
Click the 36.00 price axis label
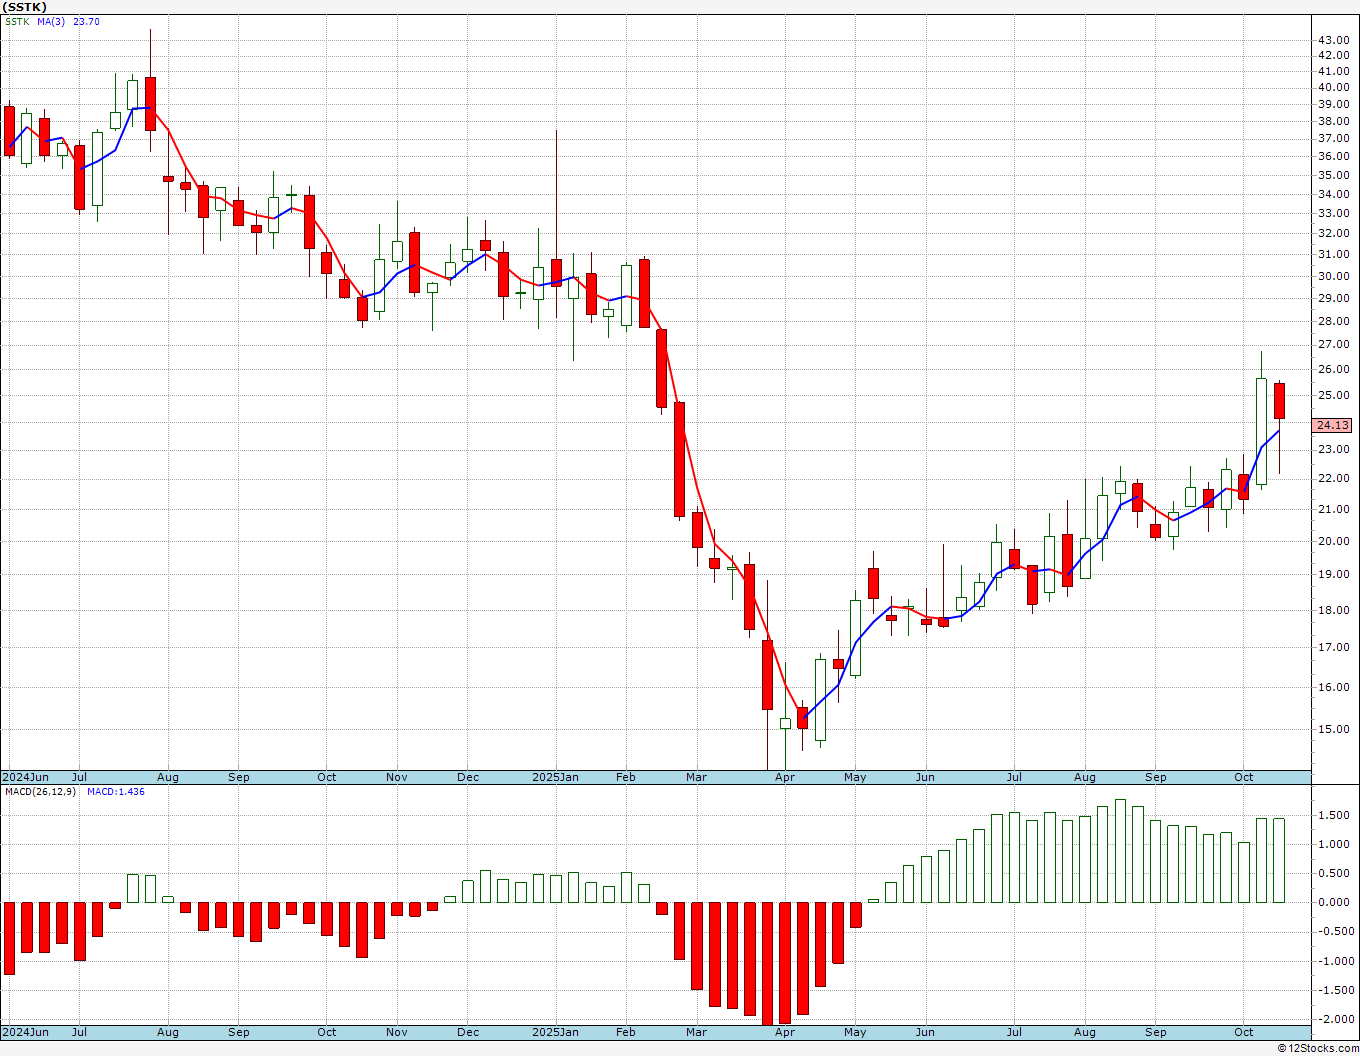tap(1333, 156)
